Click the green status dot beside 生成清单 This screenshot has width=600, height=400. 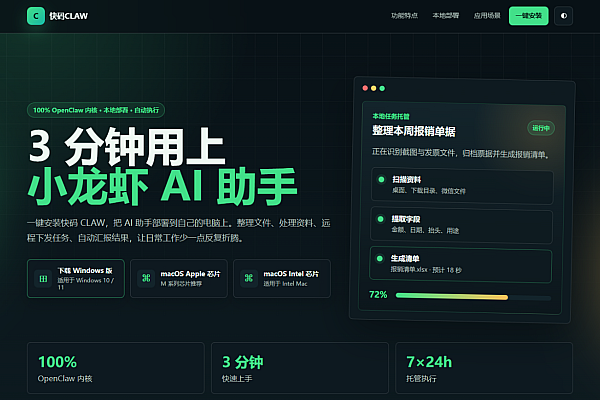380,258
